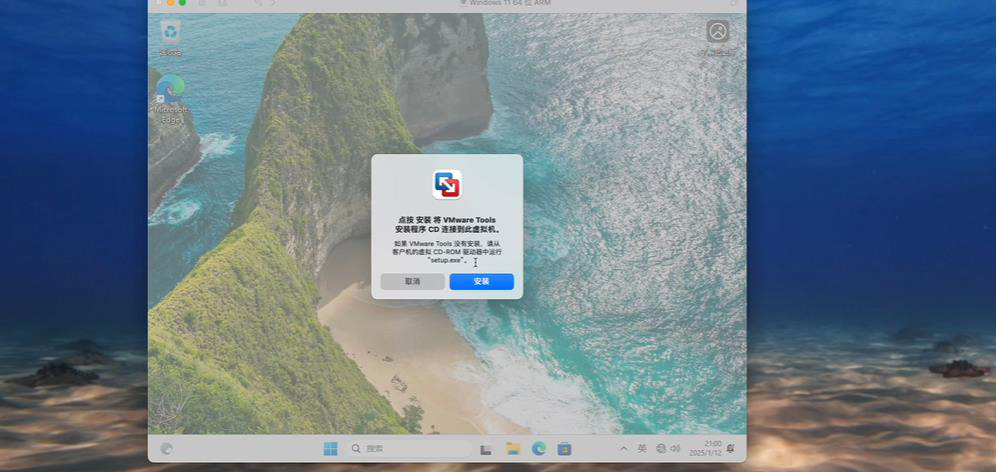The height and width of the screenshot is (472, 996).
Task: Click the user profile icon on the desktop
Action: coord(718,32)
